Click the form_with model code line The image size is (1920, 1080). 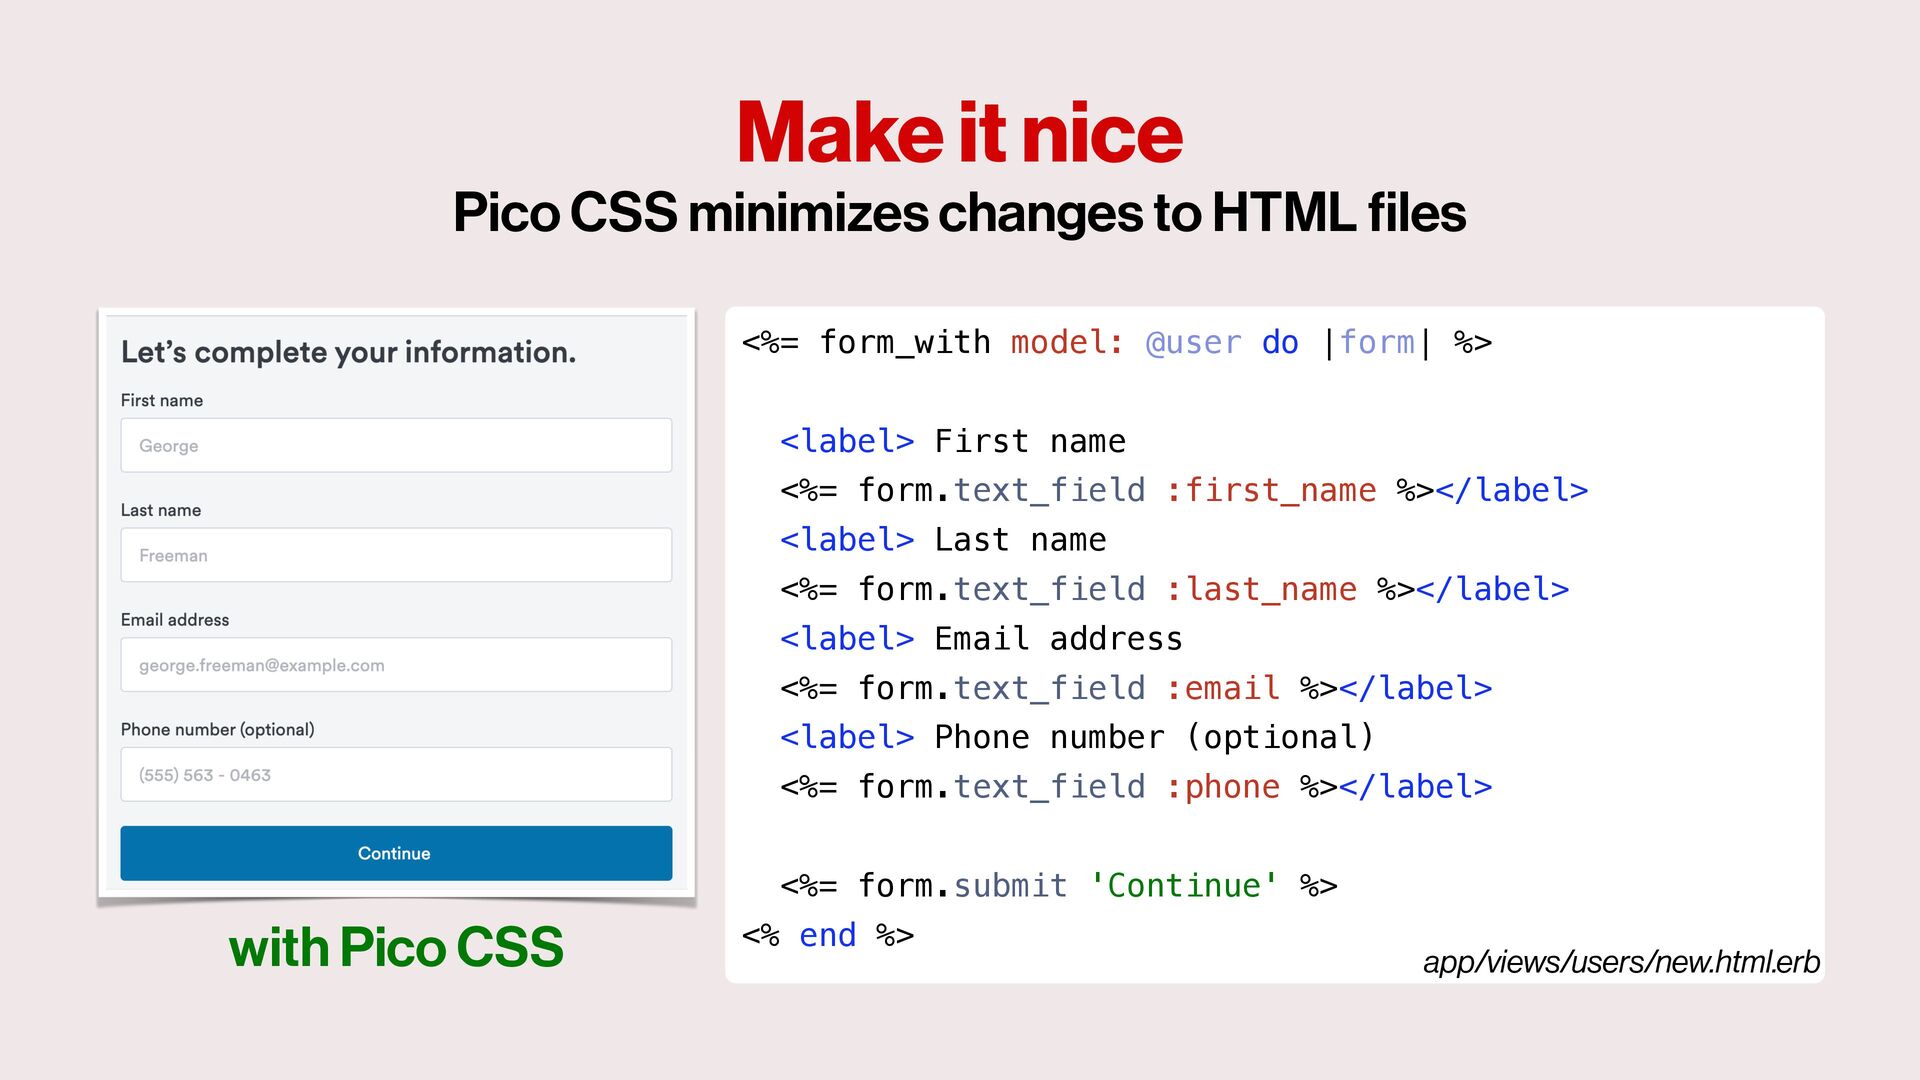point(1116,343)
